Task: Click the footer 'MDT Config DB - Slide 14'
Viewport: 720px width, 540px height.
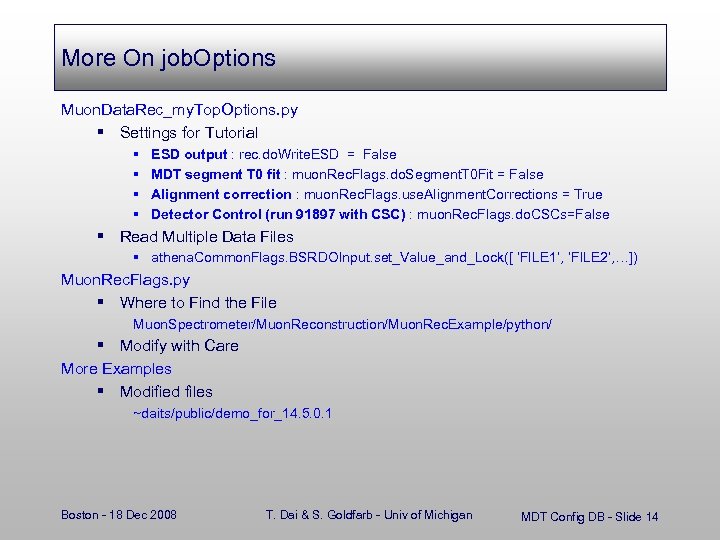Action: click(x=590, y=517)
